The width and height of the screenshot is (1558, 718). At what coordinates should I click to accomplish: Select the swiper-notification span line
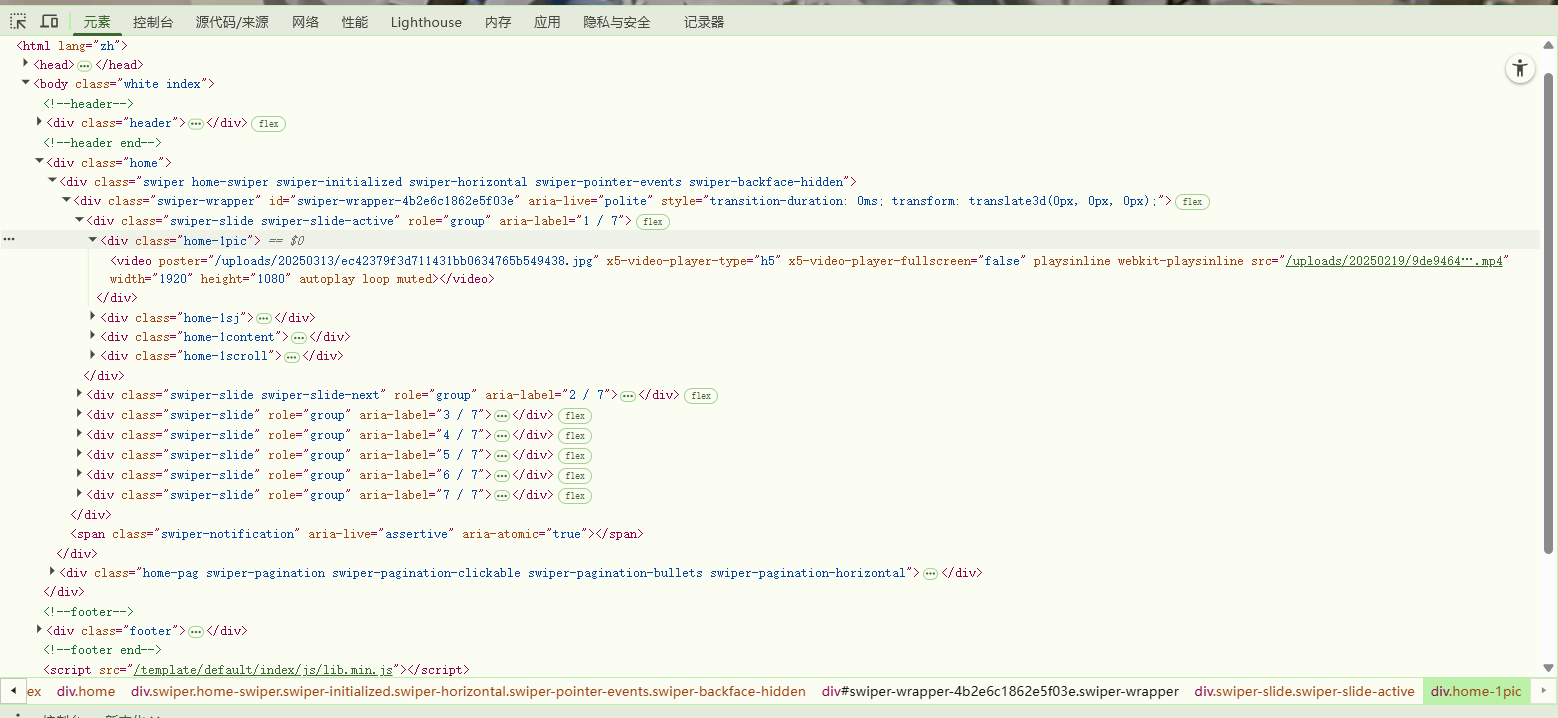tap(357, 534)
